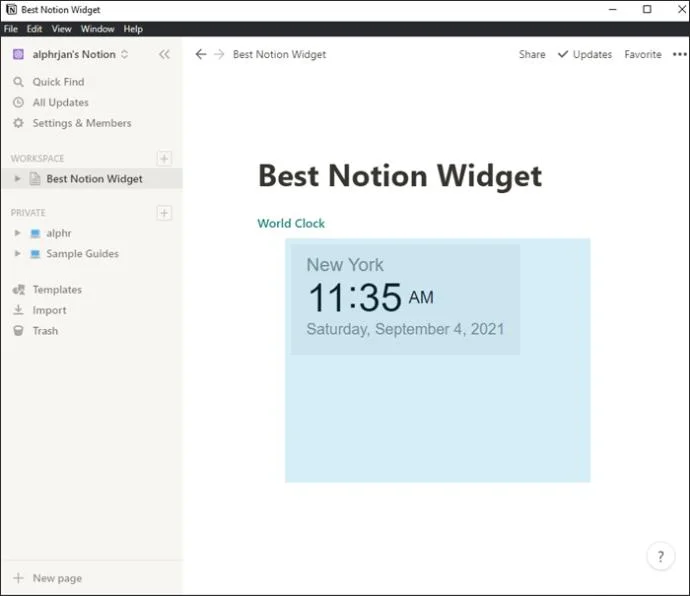Click the Trash label

click(x=45, y=331)
